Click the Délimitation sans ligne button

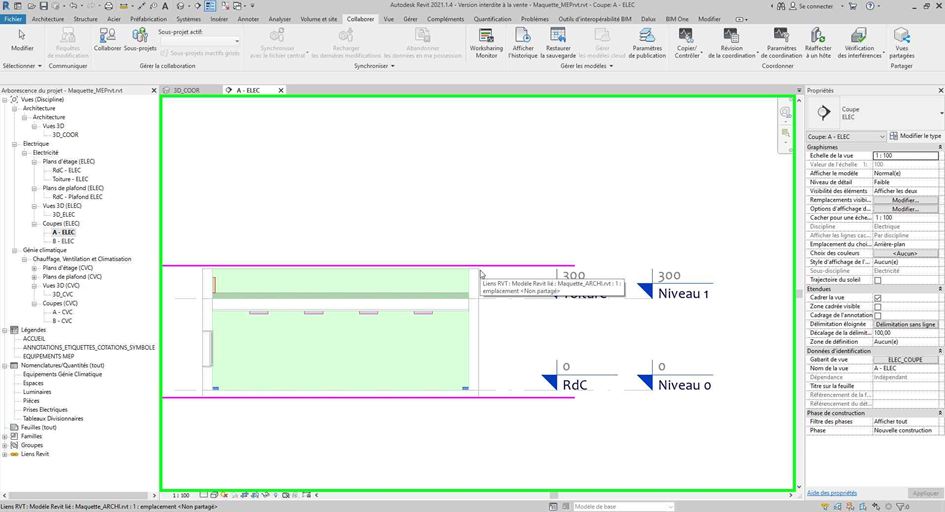905,325
